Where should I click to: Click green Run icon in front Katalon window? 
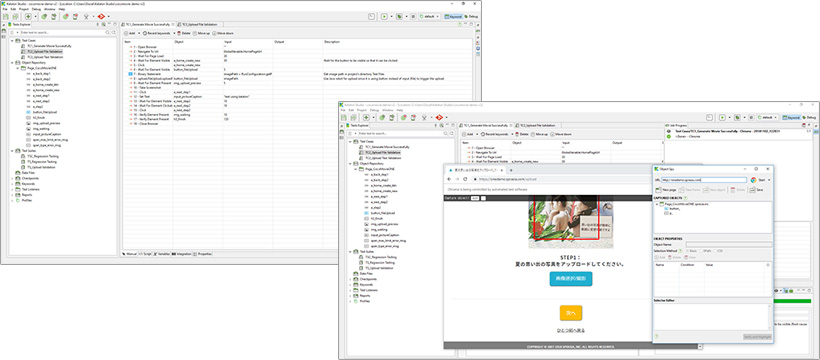point(722,117)
